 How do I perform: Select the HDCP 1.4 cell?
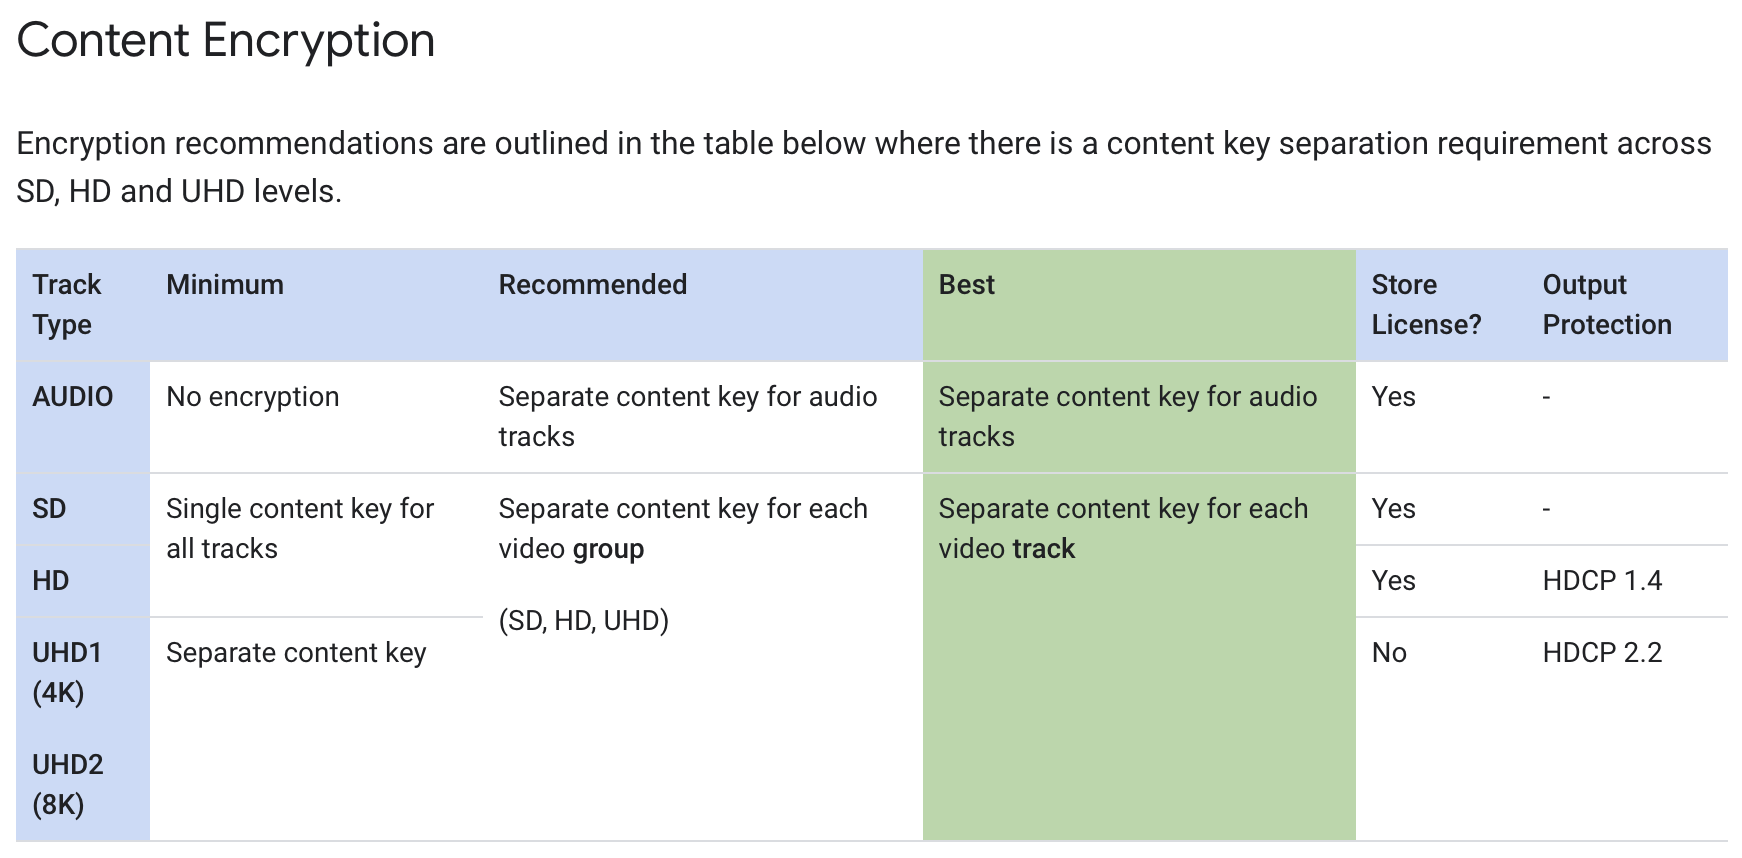pos(1602,581)
